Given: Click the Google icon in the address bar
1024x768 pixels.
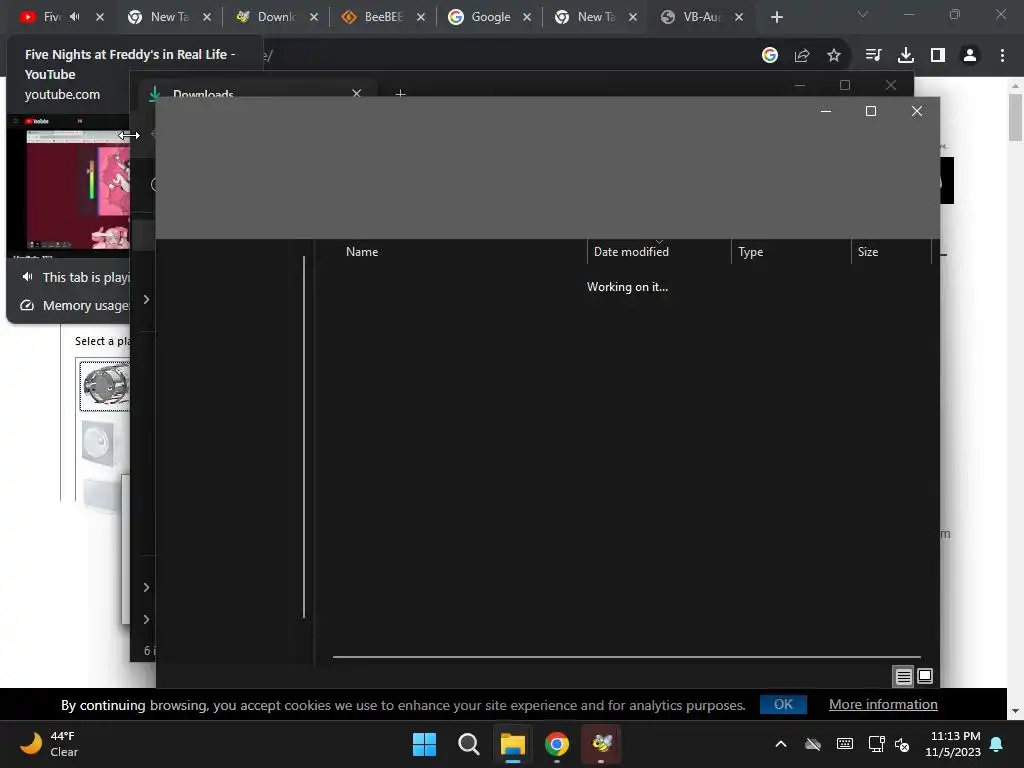Looking at the screenshot, I should 770,56.
